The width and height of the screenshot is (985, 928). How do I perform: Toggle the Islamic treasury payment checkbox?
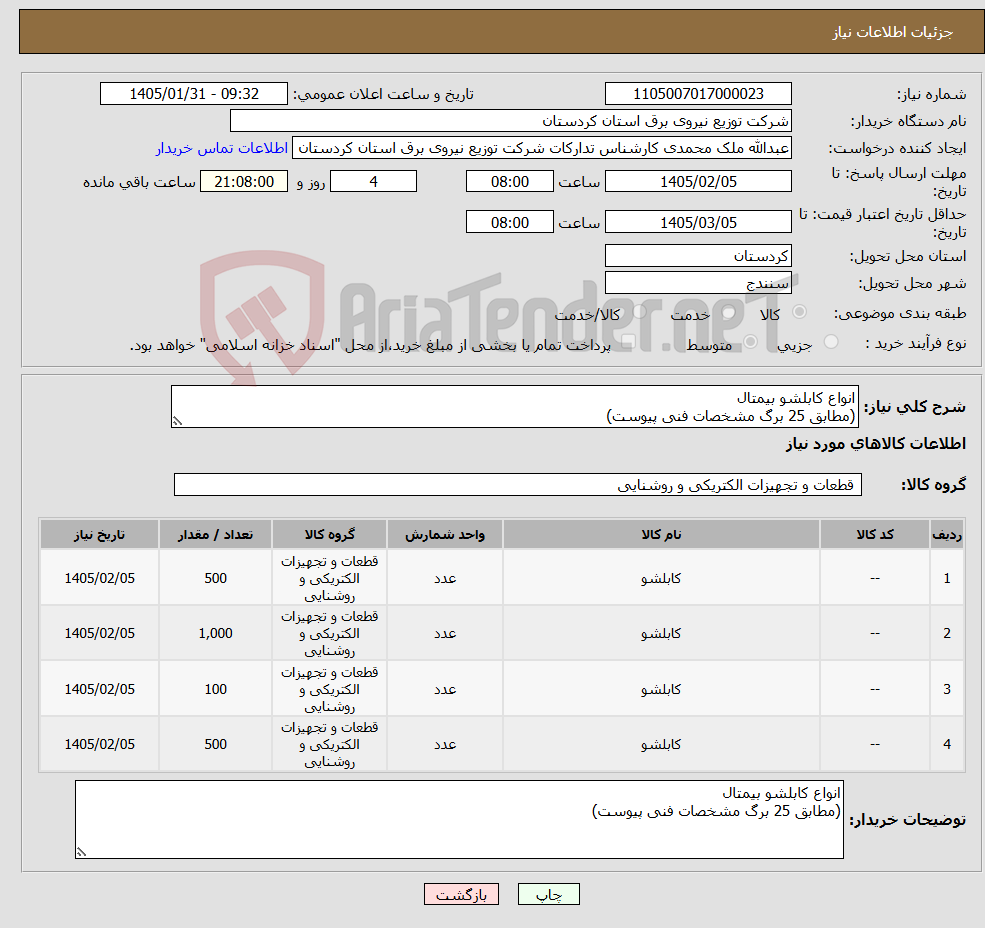pyautogui.click(x=628, y=342)
